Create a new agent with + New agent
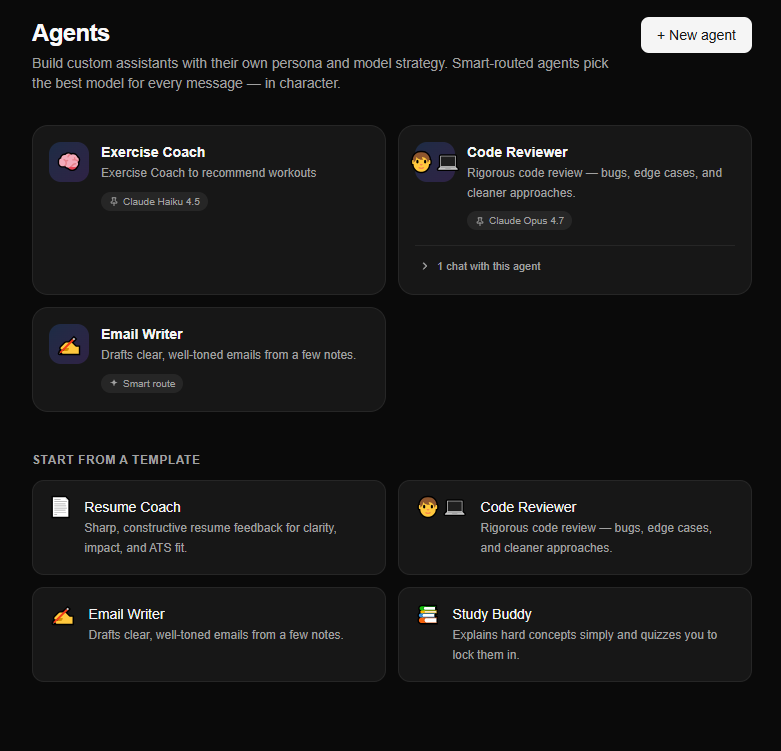The image size is (781, 751). [696, 35]
